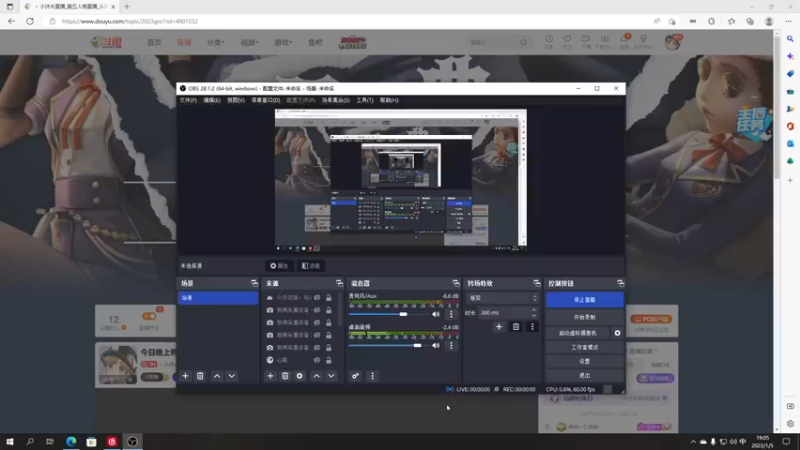800x450 pixels.
Task: Add a new scene with the plus icon
Action: point(185,376)
